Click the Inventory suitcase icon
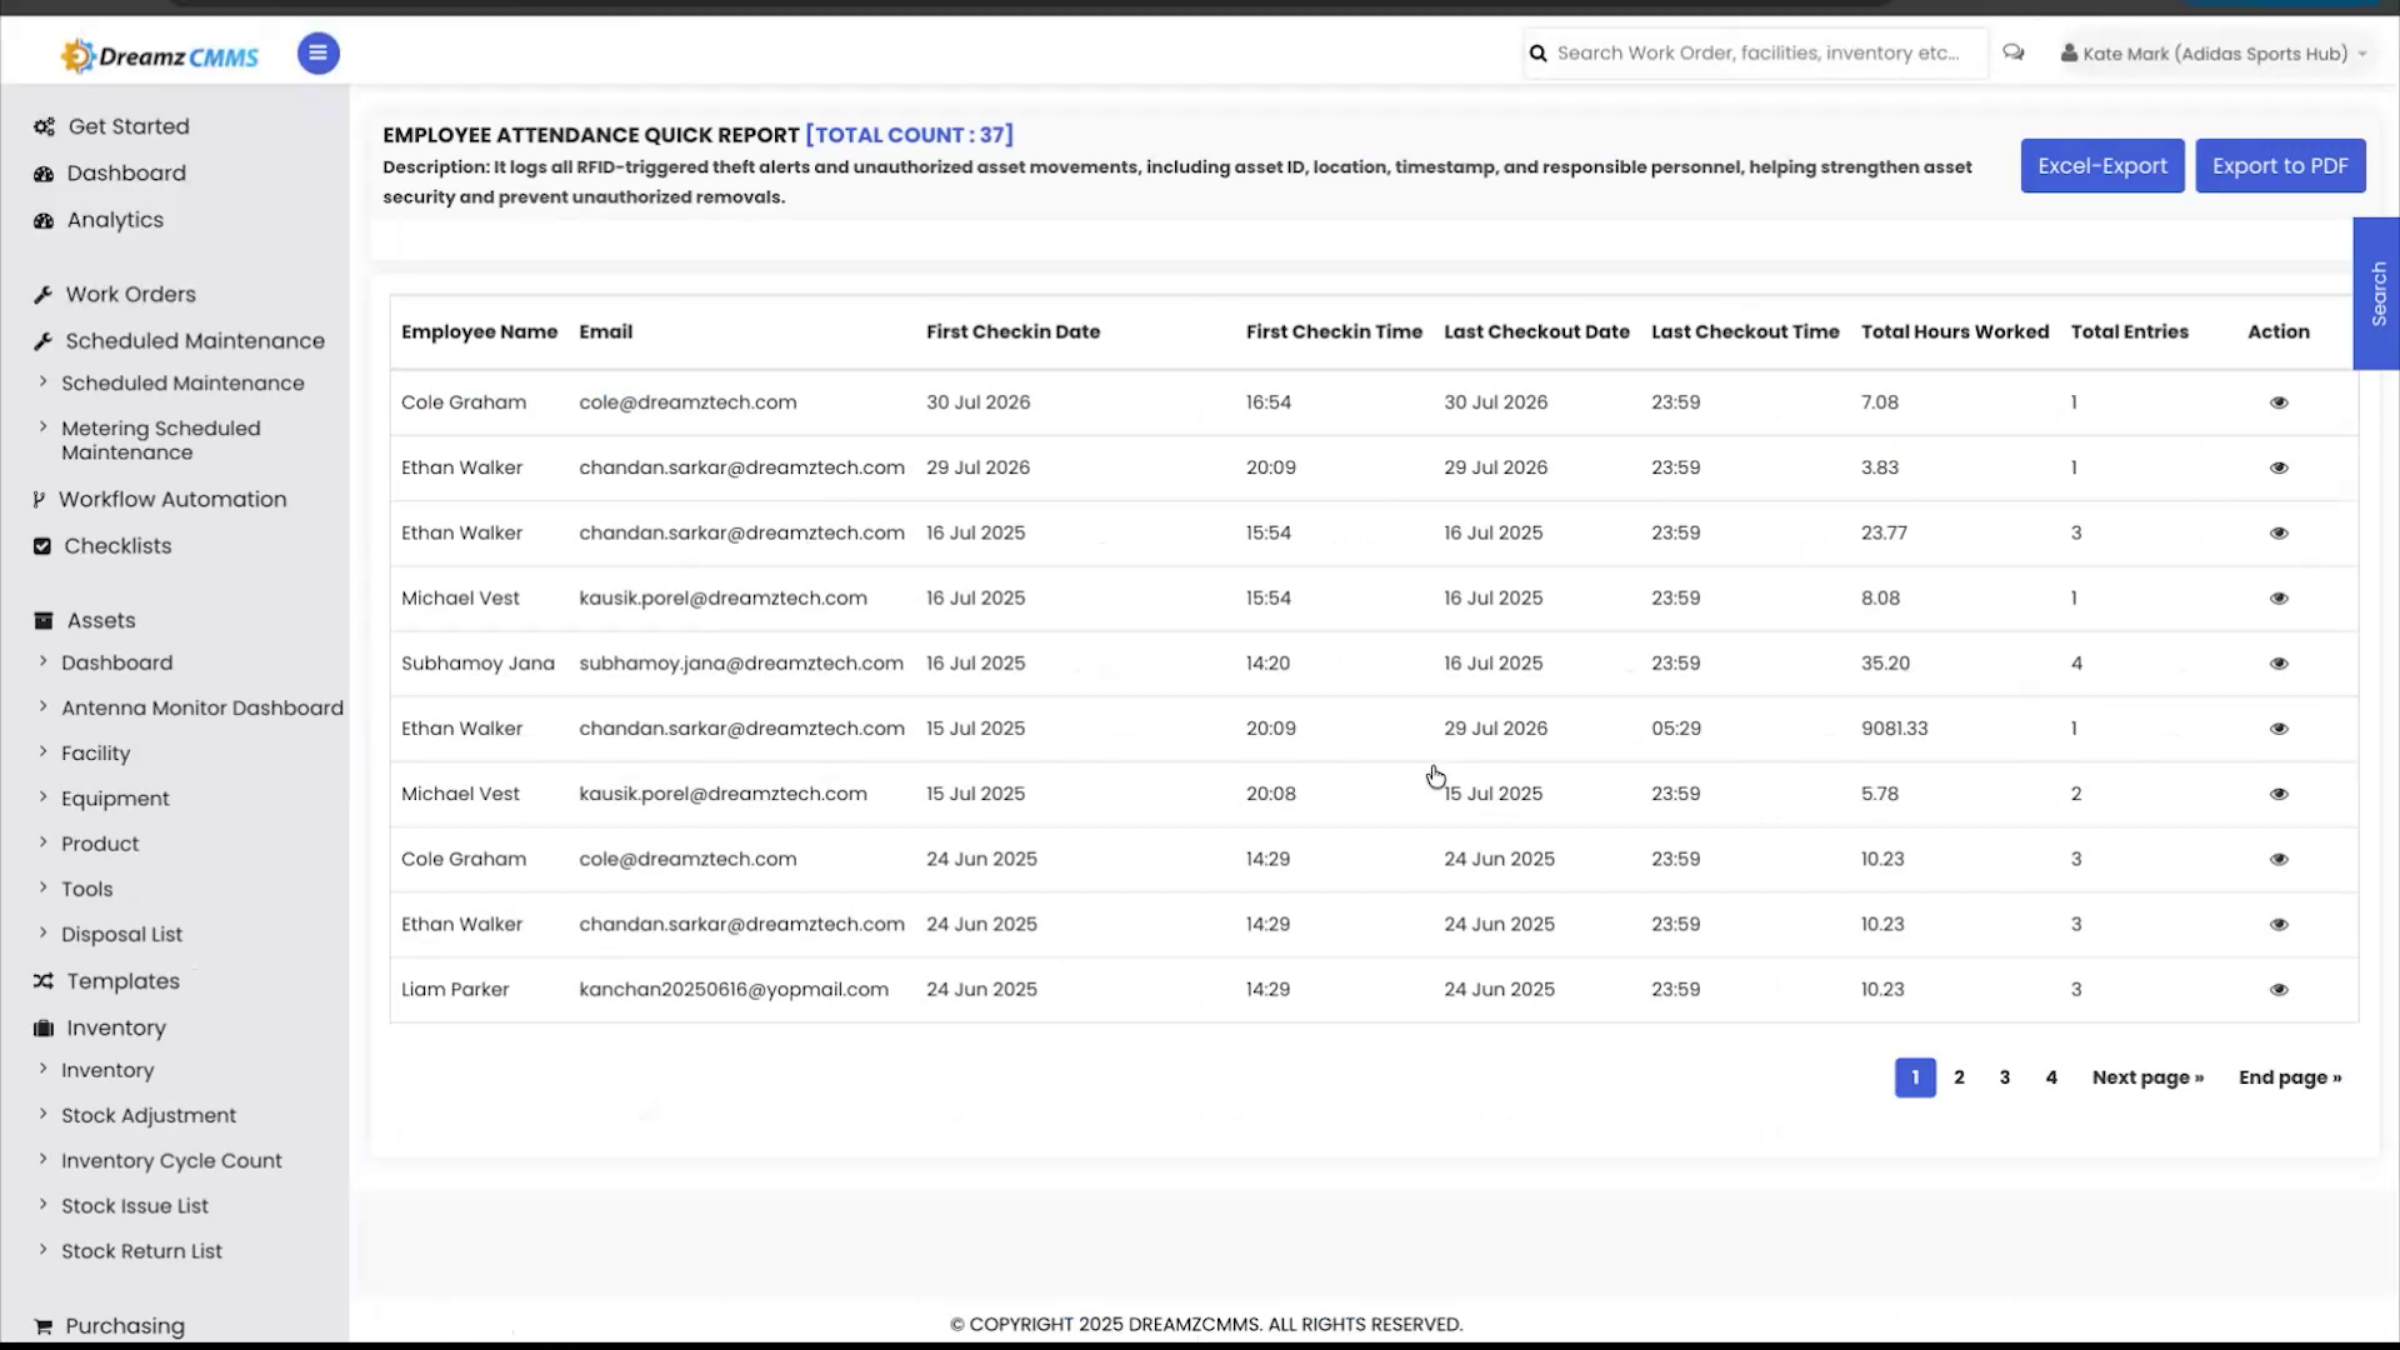The height and width of the screenshot is (1350, 2400). (x=43, y=1028)
